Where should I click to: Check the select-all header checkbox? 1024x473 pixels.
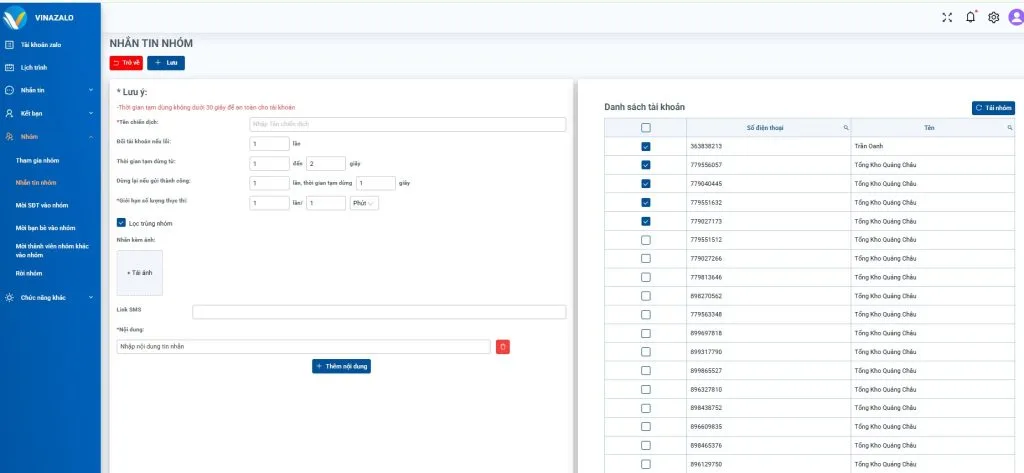(x=645, y=128)
